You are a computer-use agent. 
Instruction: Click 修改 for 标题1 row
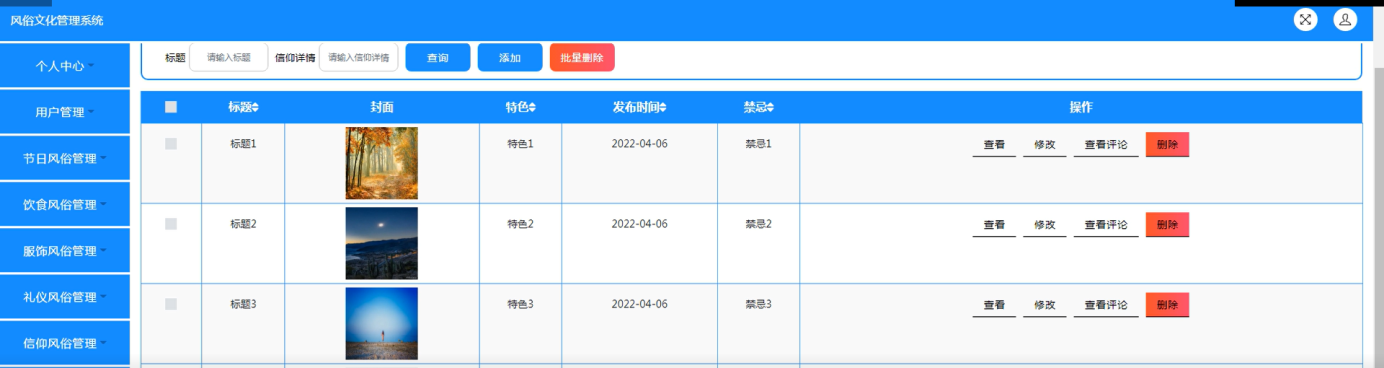(1045, 145)
